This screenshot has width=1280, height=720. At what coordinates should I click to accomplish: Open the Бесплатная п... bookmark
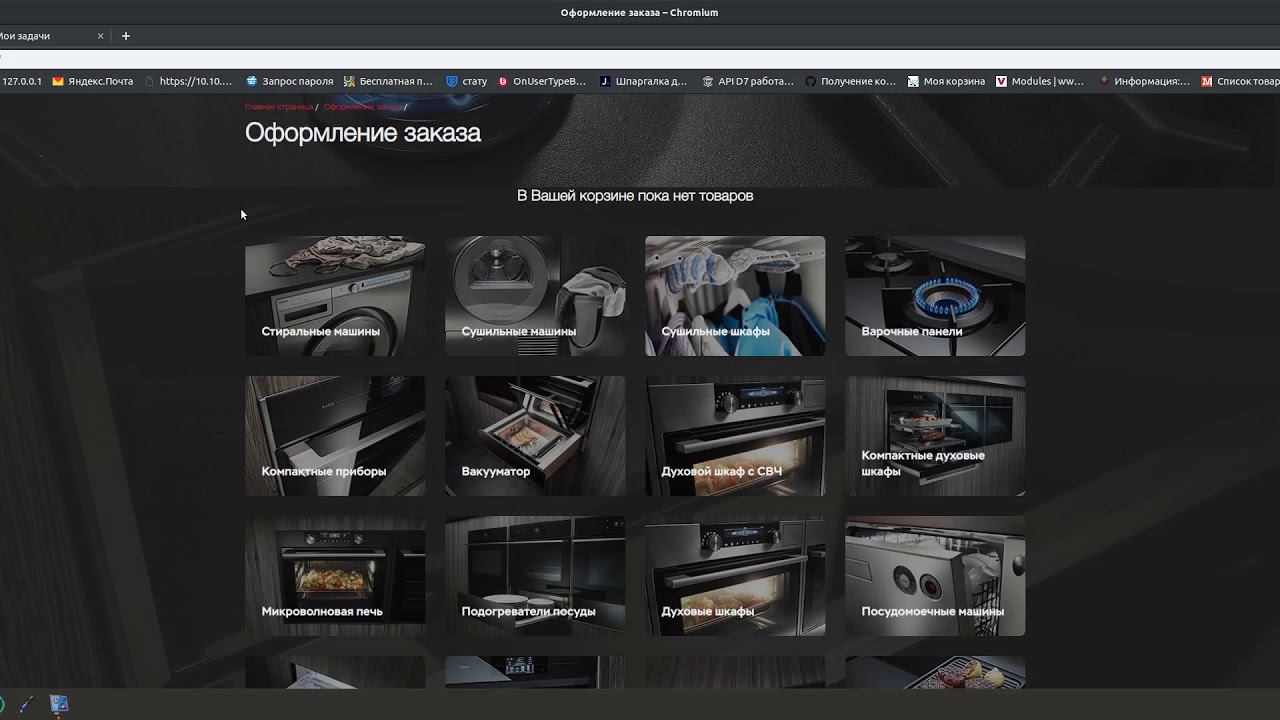[x=388, y=81]
